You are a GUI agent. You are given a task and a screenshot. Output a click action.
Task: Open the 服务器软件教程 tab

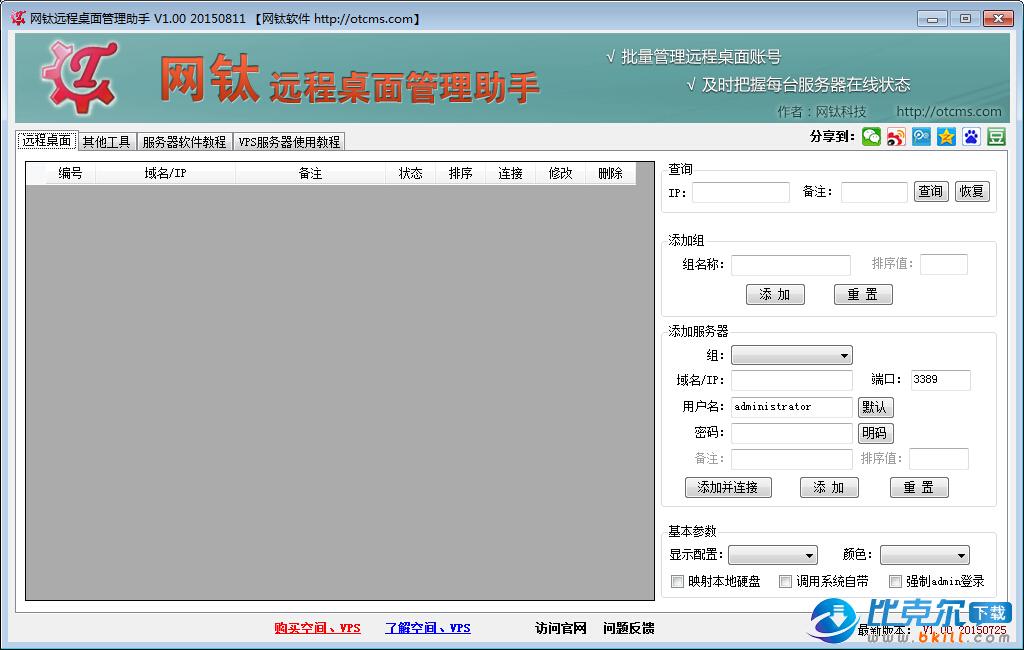[x=184, y=142]
